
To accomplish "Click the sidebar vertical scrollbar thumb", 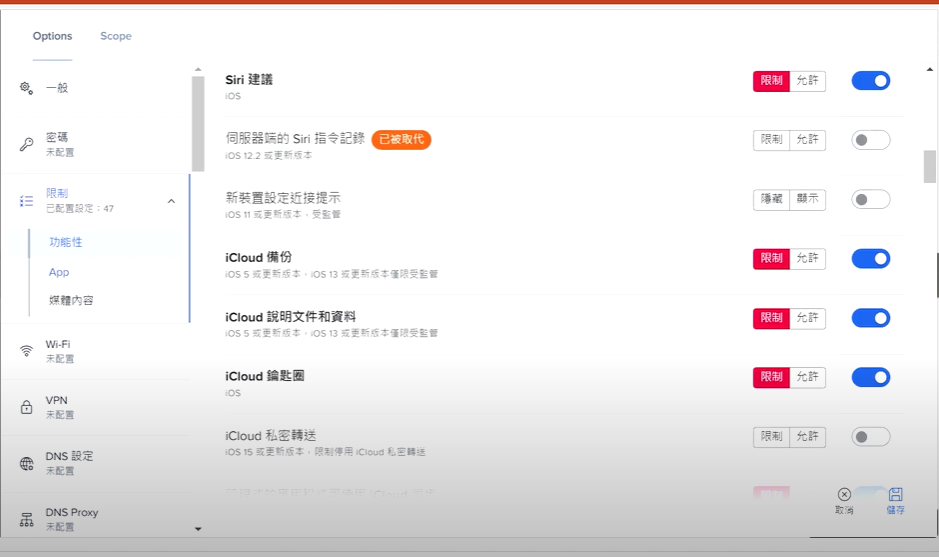I will pyautogui.click(x=198, y=124).
